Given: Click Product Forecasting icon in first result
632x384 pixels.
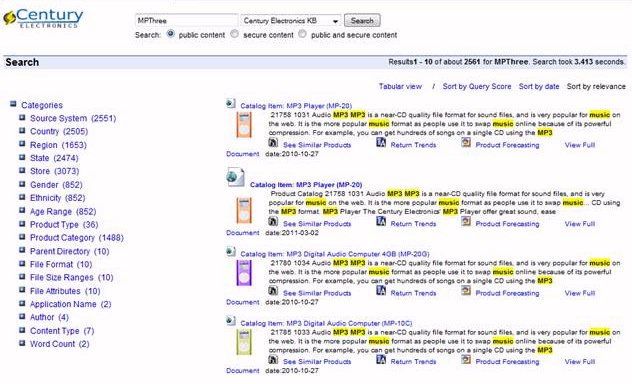Looking at the screenshot, I should (466, 142).
